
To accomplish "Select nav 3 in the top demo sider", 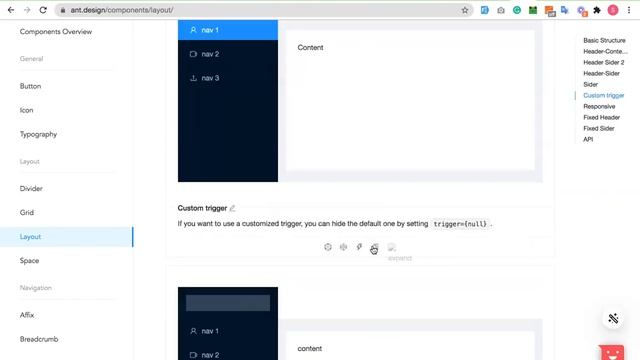I will (228, 78).
